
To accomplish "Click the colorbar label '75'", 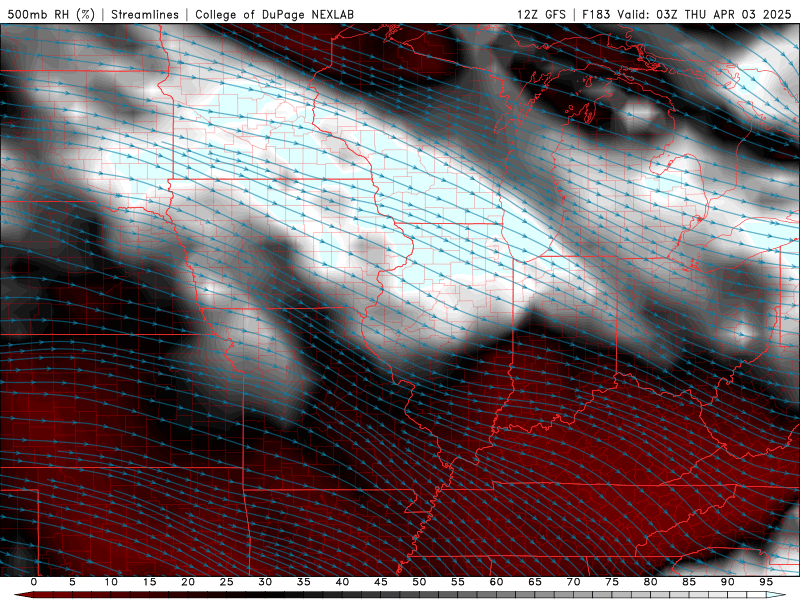I will (x=612, y=582).
